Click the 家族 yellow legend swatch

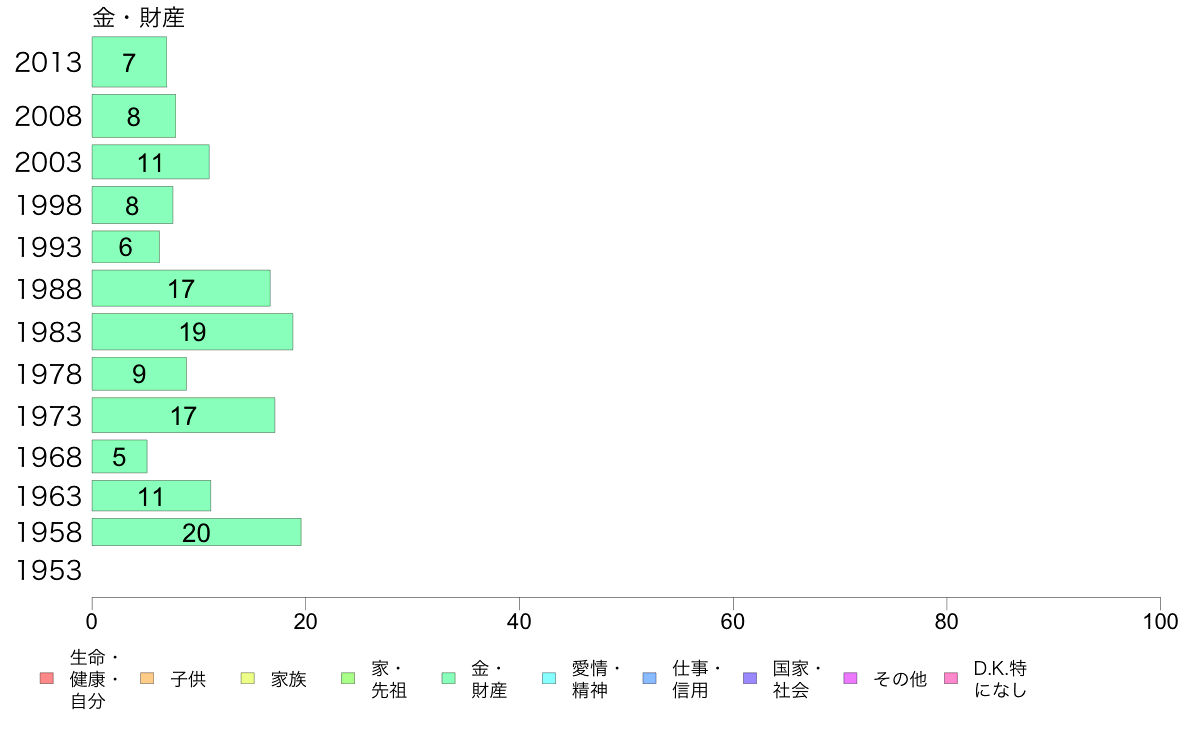(x=248, y=678)
